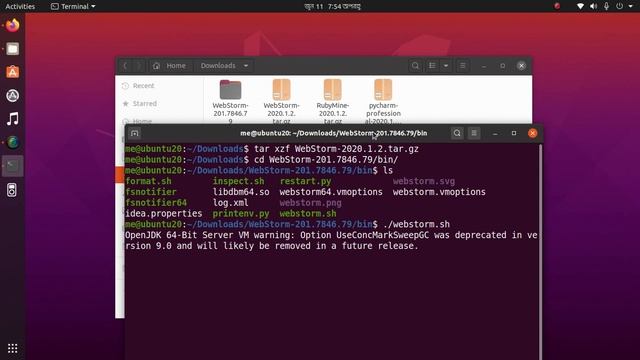Screen dimensions: 640x360
Task: Click 'webstorm.sh' in the ls output
Action: [x=308, y=213]
